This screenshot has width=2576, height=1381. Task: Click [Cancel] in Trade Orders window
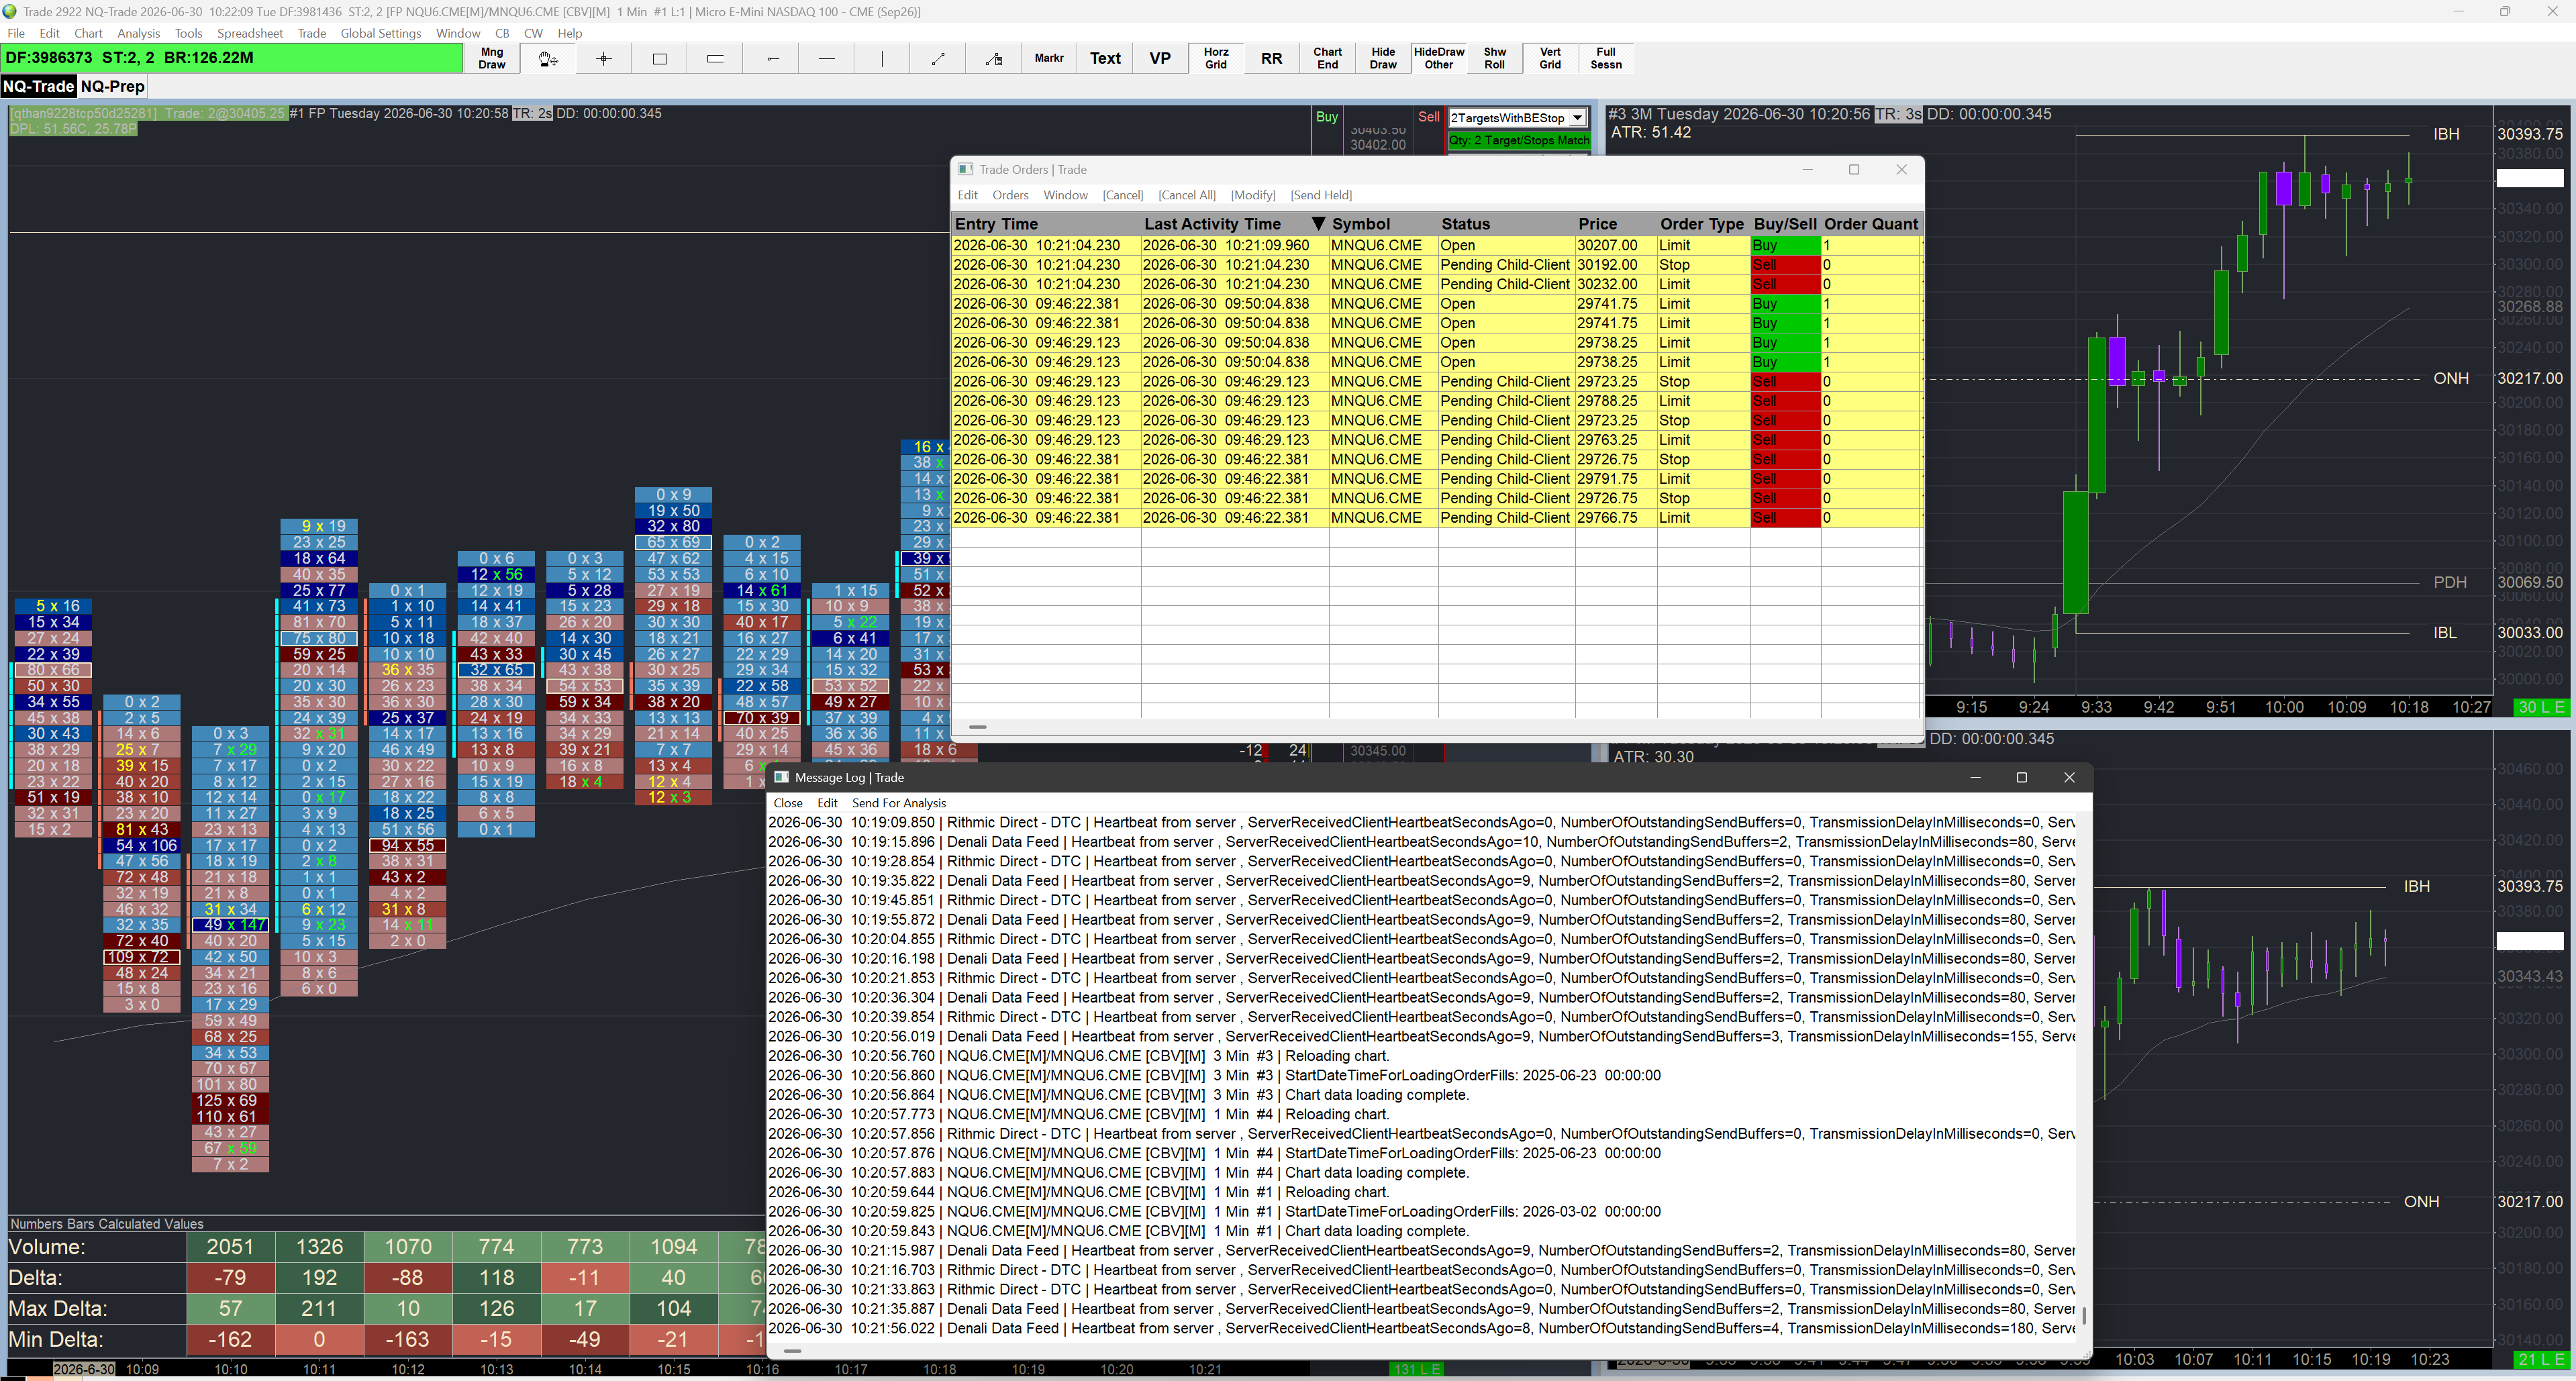point(1123,195)
